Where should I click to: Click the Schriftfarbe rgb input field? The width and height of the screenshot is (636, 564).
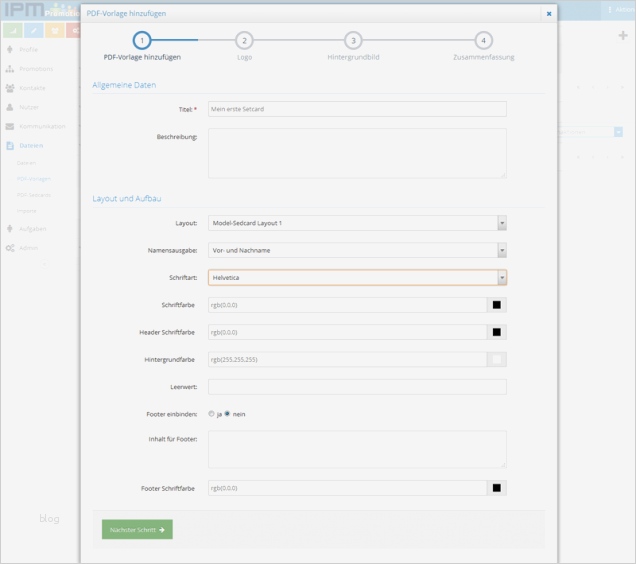tap(347, 305)
